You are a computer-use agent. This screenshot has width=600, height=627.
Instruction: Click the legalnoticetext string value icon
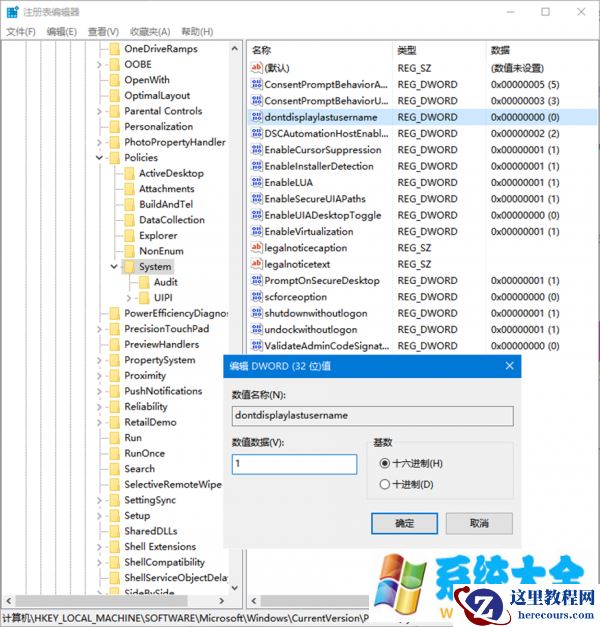[x=256, y=264]
